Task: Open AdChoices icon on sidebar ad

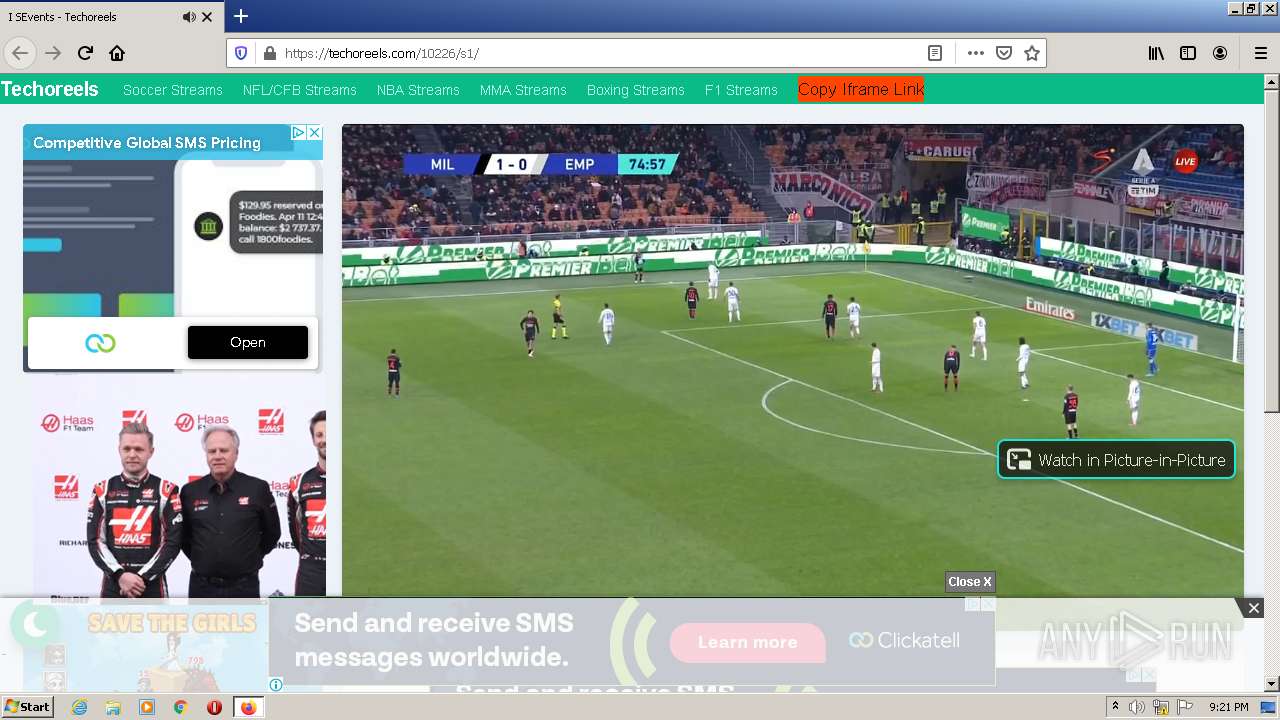Action: [298, 132]
